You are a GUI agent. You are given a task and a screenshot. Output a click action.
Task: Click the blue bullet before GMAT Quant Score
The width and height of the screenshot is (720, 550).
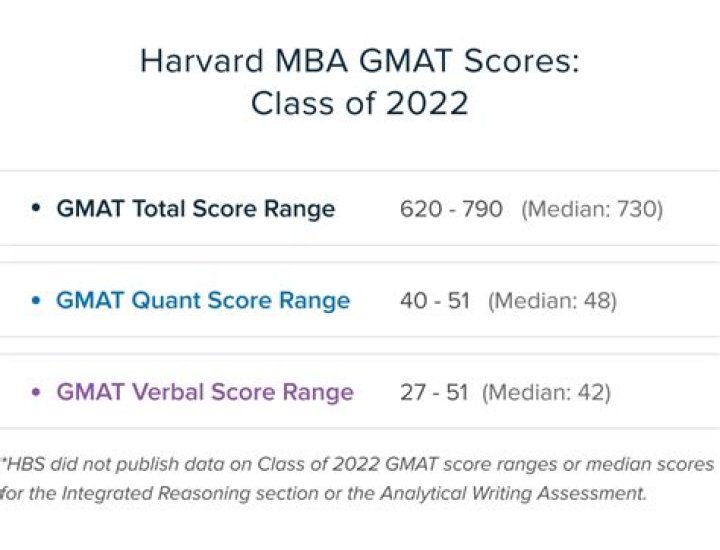pos(36,300)
